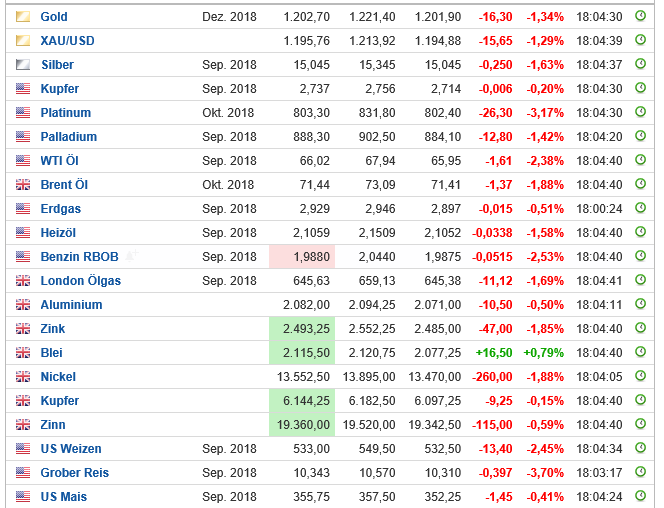664x508 pixels.
Task: Open the Benzin RBOB link
Action: (79, 257)
